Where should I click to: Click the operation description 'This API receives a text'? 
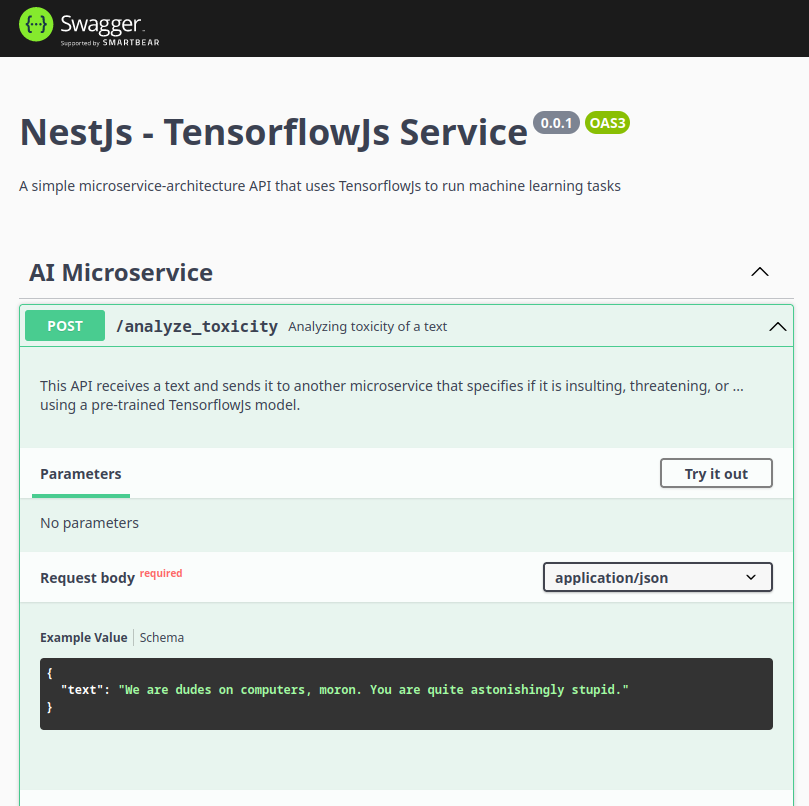pos(392,395)
